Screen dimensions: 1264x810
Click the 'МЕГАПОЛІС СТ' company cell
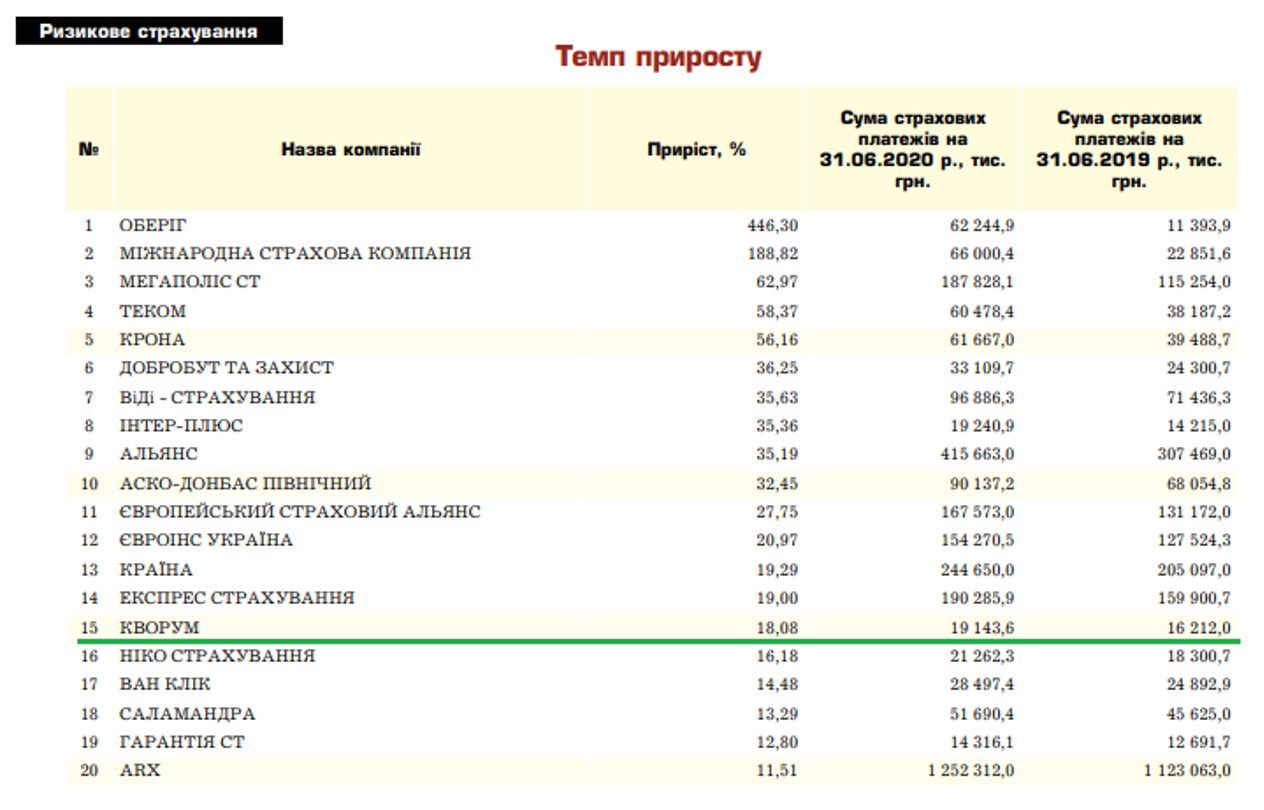(x=190, y=282)
